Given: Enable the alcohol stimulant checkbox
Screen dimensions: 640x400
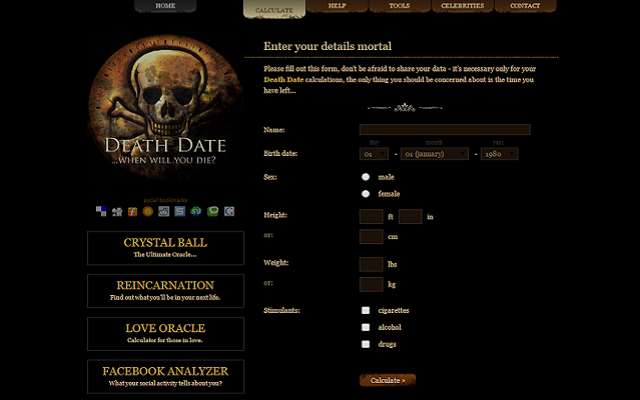Looking at the screenshot, I should click(366, 327).
